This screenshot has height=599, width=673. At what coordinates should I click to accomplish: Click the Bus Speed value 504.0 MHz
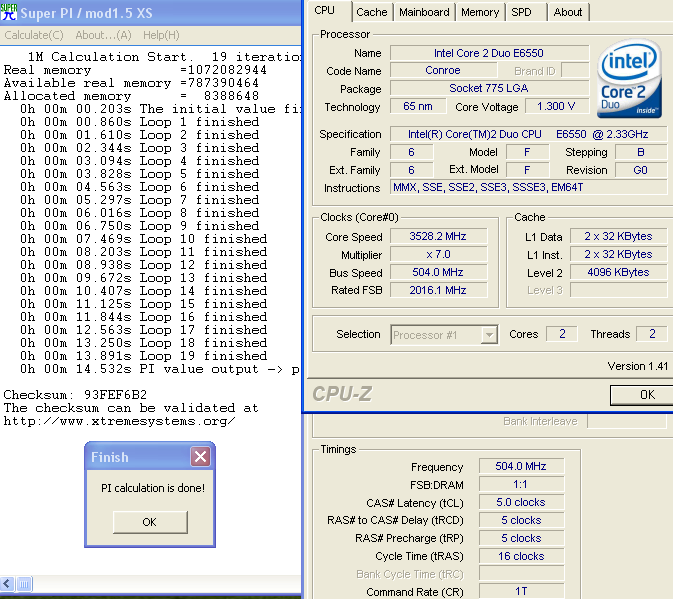tap(438, 272)
